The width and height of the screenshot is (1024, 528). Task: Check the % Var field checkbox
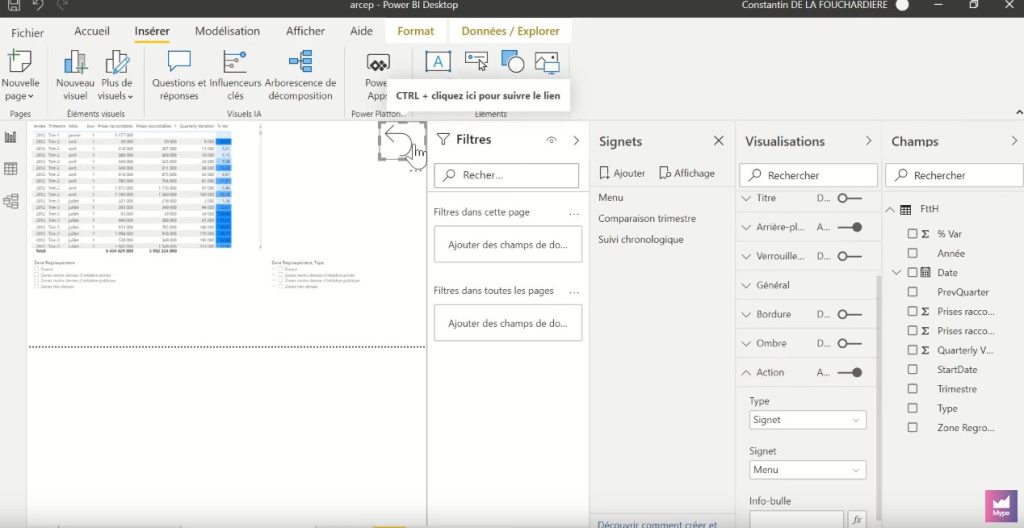(912, 233)
